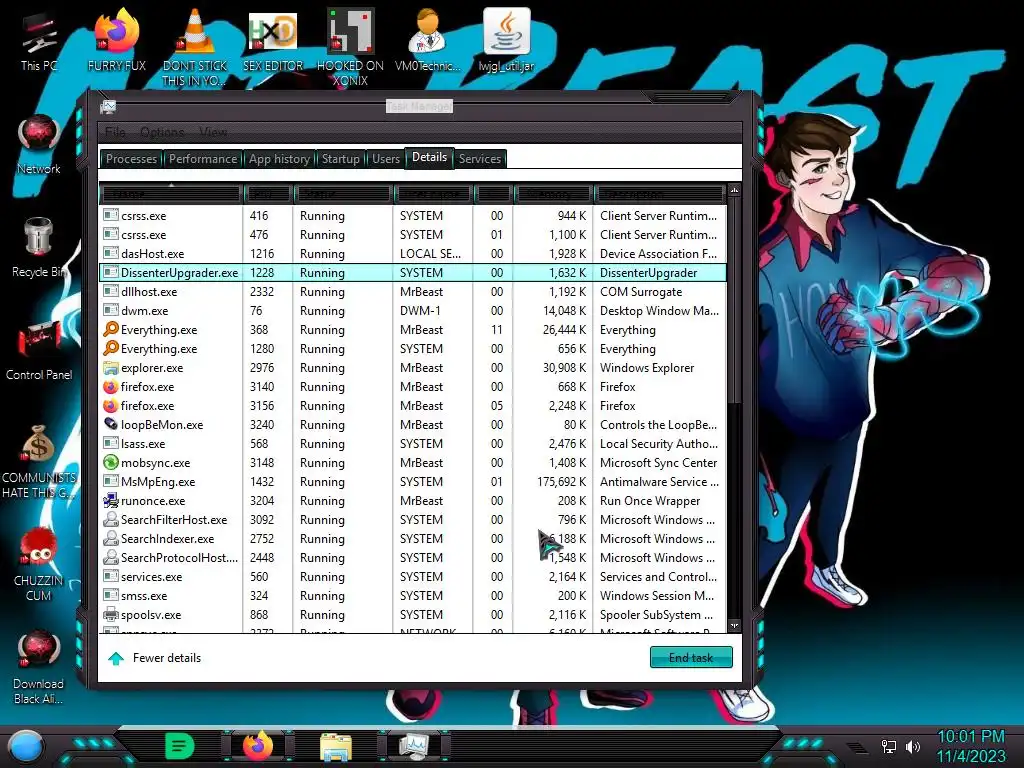Select the smss.exe process
Viewport: 1024px width, 768px height.
[x=413, y=596]
